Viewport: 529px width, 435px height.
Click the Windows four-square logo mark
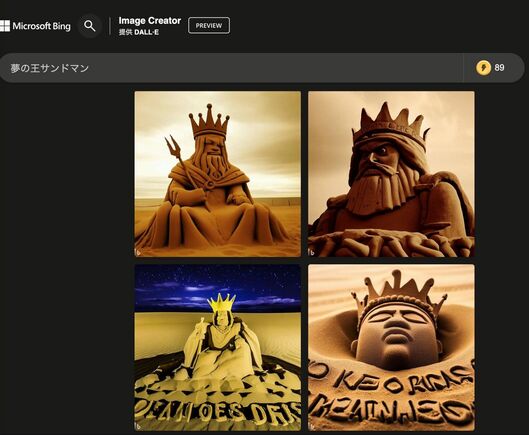[x=5, y=26]
